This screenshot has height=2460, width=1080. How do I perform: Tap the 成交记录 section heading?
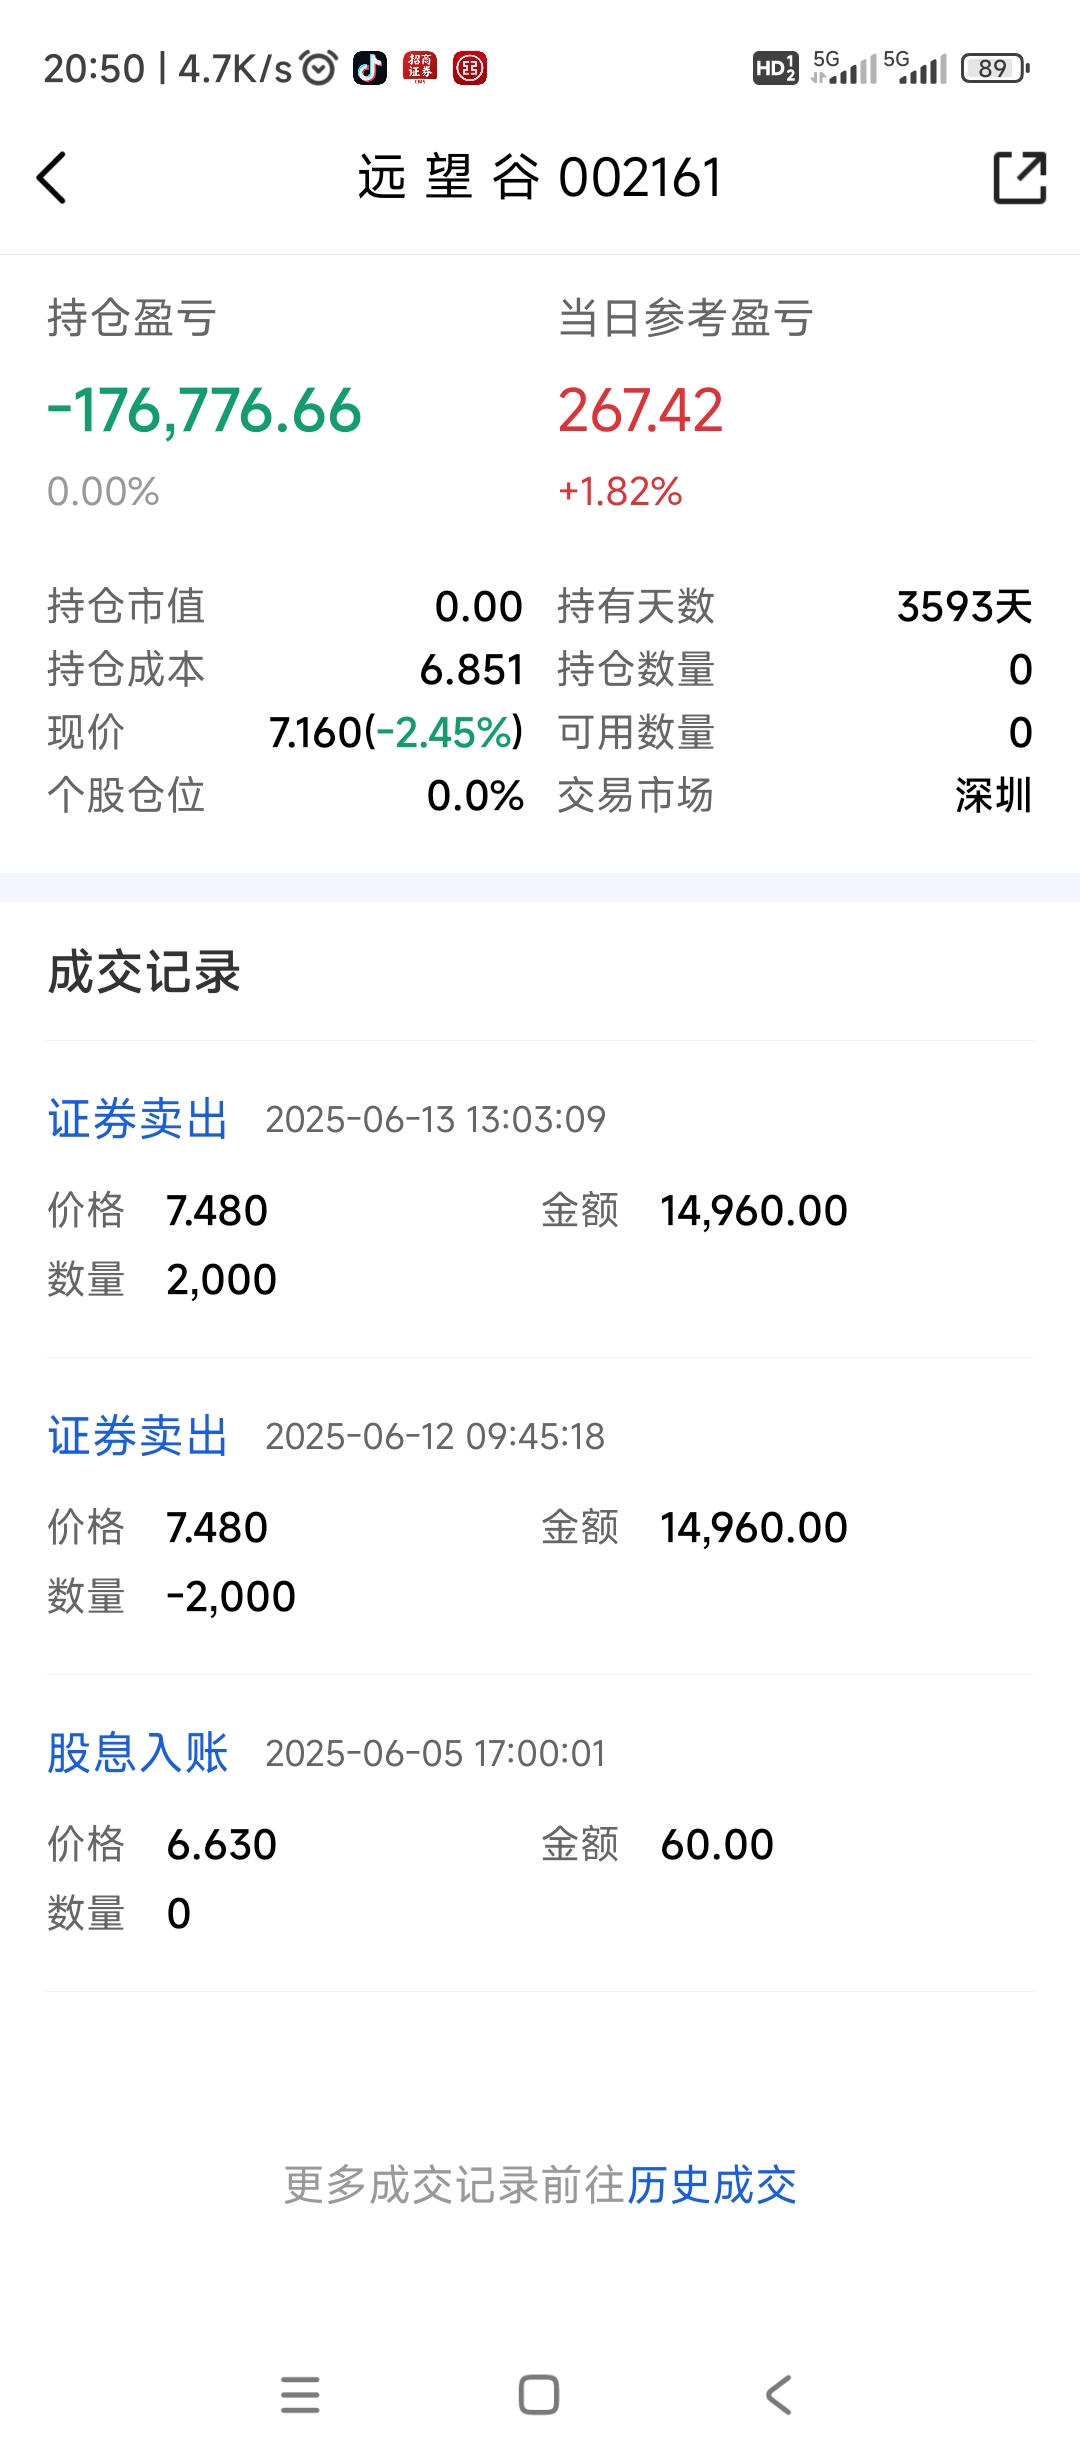coord(144,972)
